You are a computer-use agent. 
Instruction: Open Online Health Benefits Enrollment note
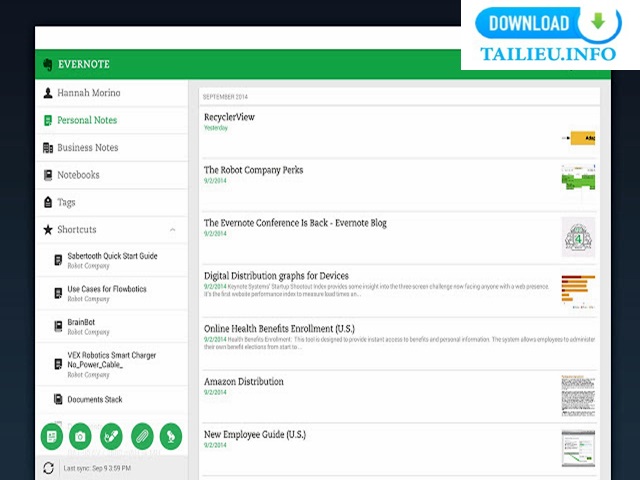coord(399,344)
